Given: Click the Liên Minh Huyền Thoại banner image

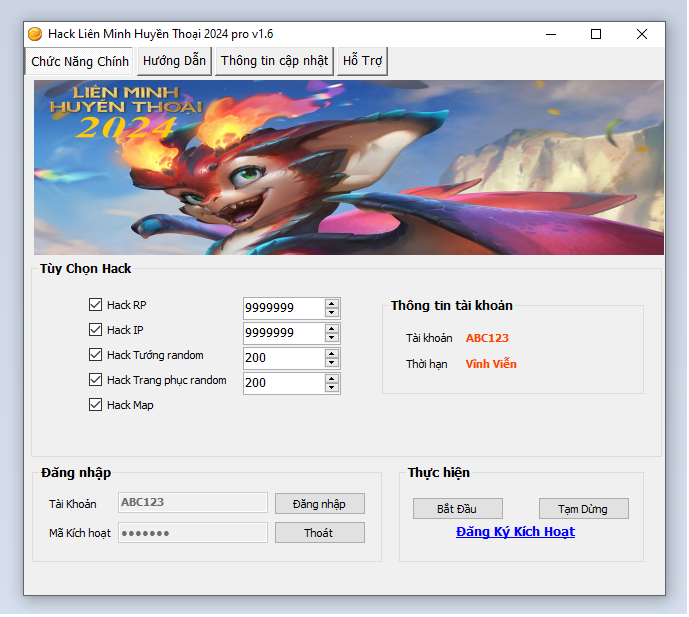Looking at the screenshot, I should click(349, 167).
